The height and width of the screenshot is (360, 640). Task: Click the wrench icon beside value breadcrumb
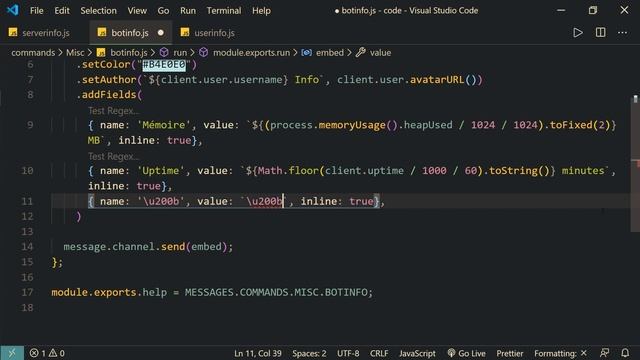(x=360, y=52)
